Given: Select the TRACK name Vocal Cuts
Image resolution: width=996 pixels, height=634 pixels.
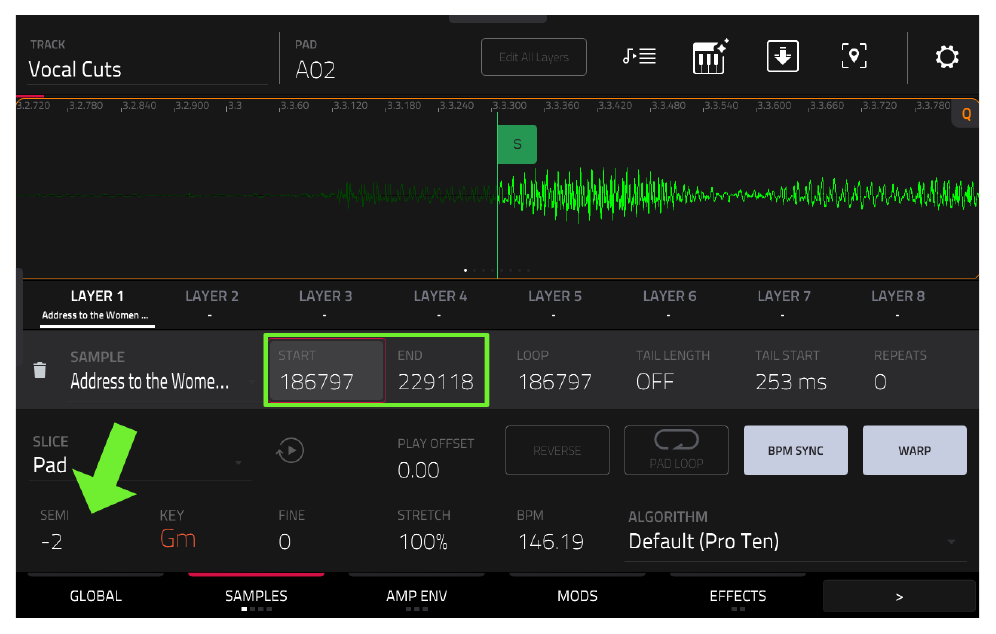Looking at the screenshot, I should tap(147, 60).
